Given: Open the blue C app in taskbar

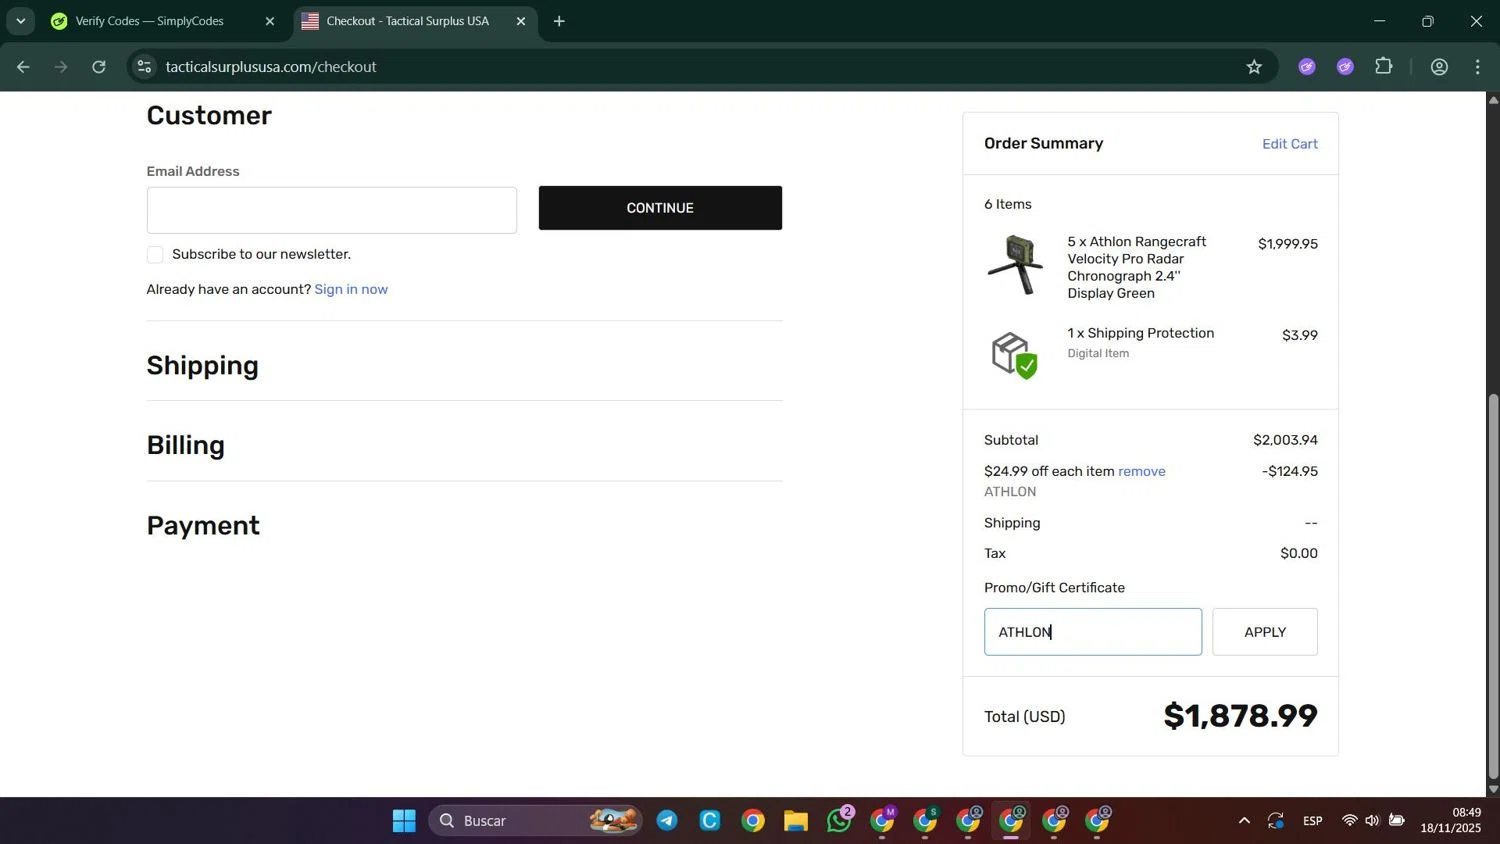Looking at the screenshot, I should (x=710, y=821).
